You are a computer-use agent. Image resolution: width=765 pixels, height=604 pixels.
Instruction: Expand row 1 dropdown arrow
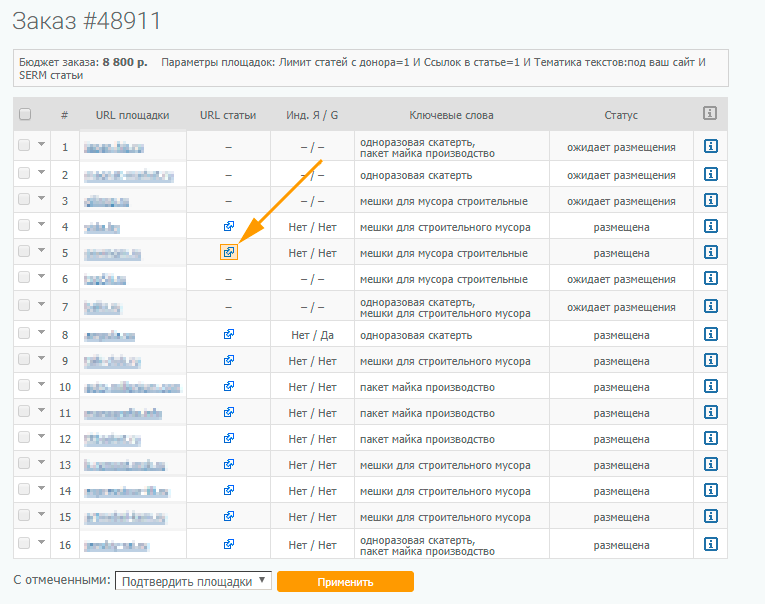point(42,145)
